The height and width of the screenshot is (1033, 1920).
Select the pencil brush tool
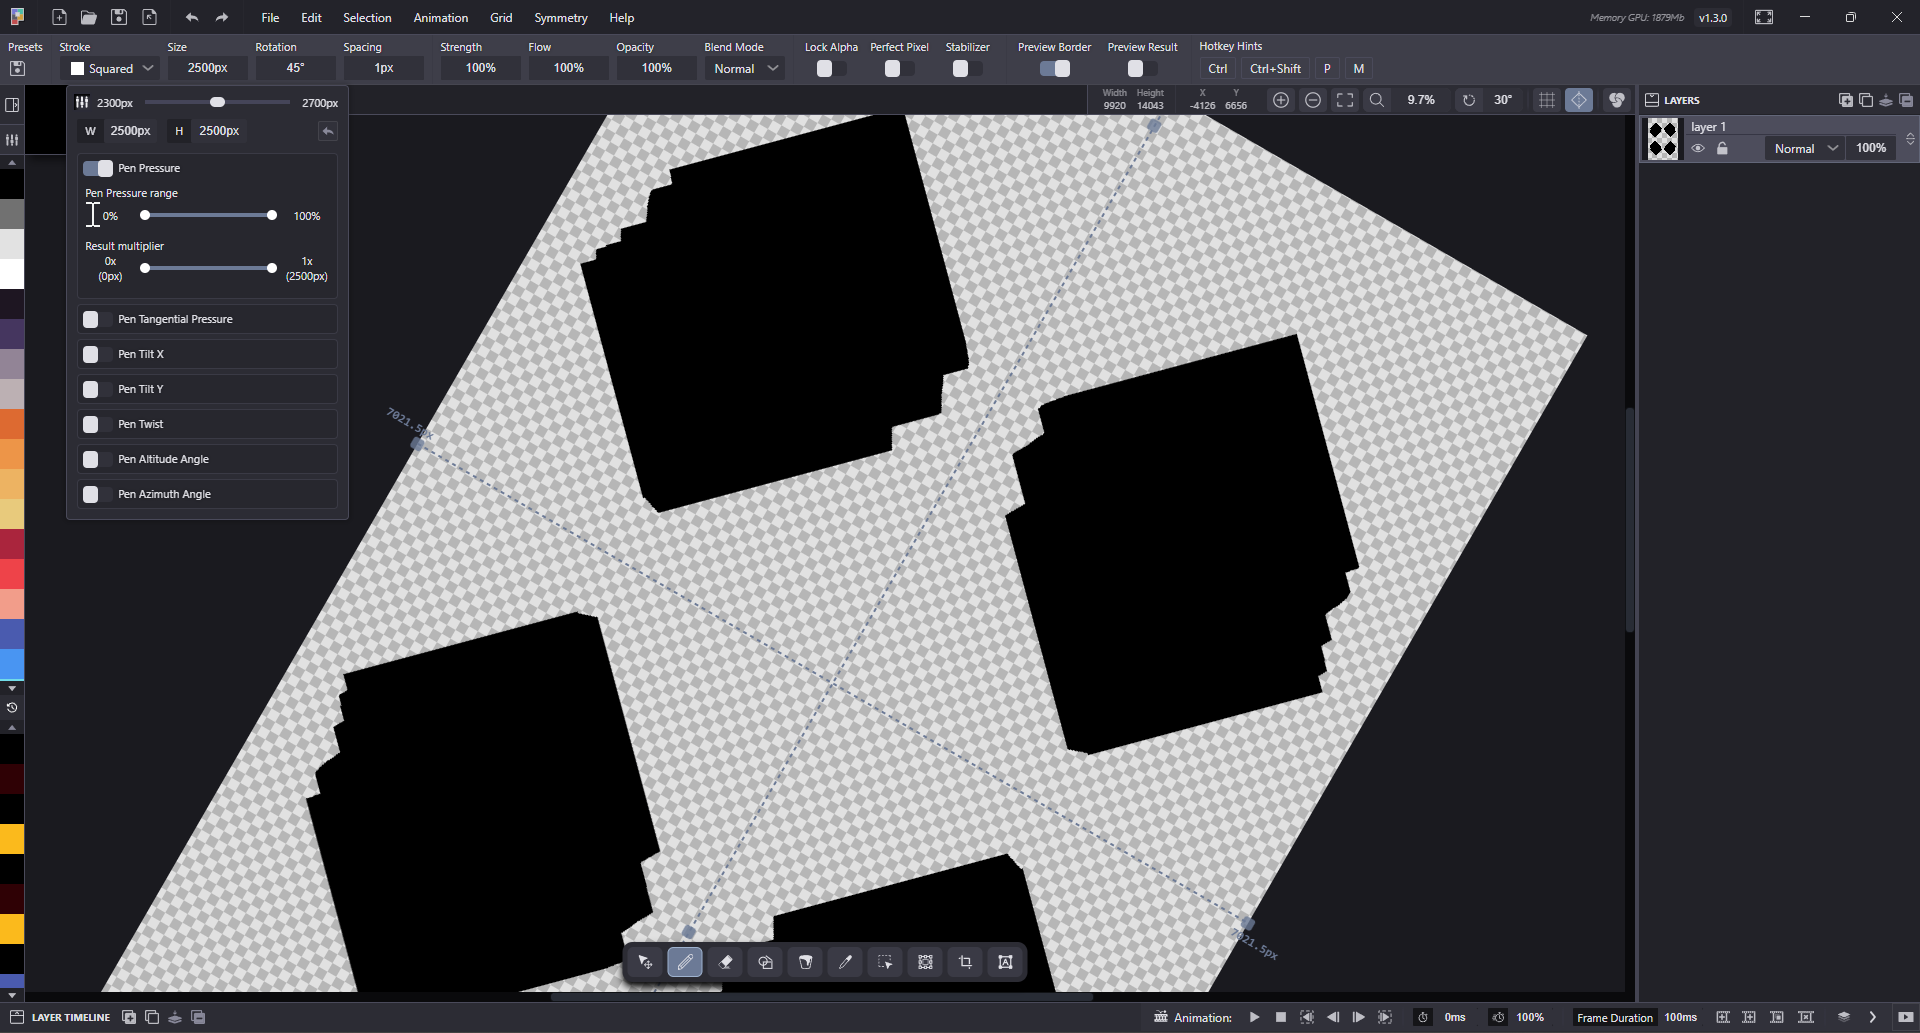[685, 962]
